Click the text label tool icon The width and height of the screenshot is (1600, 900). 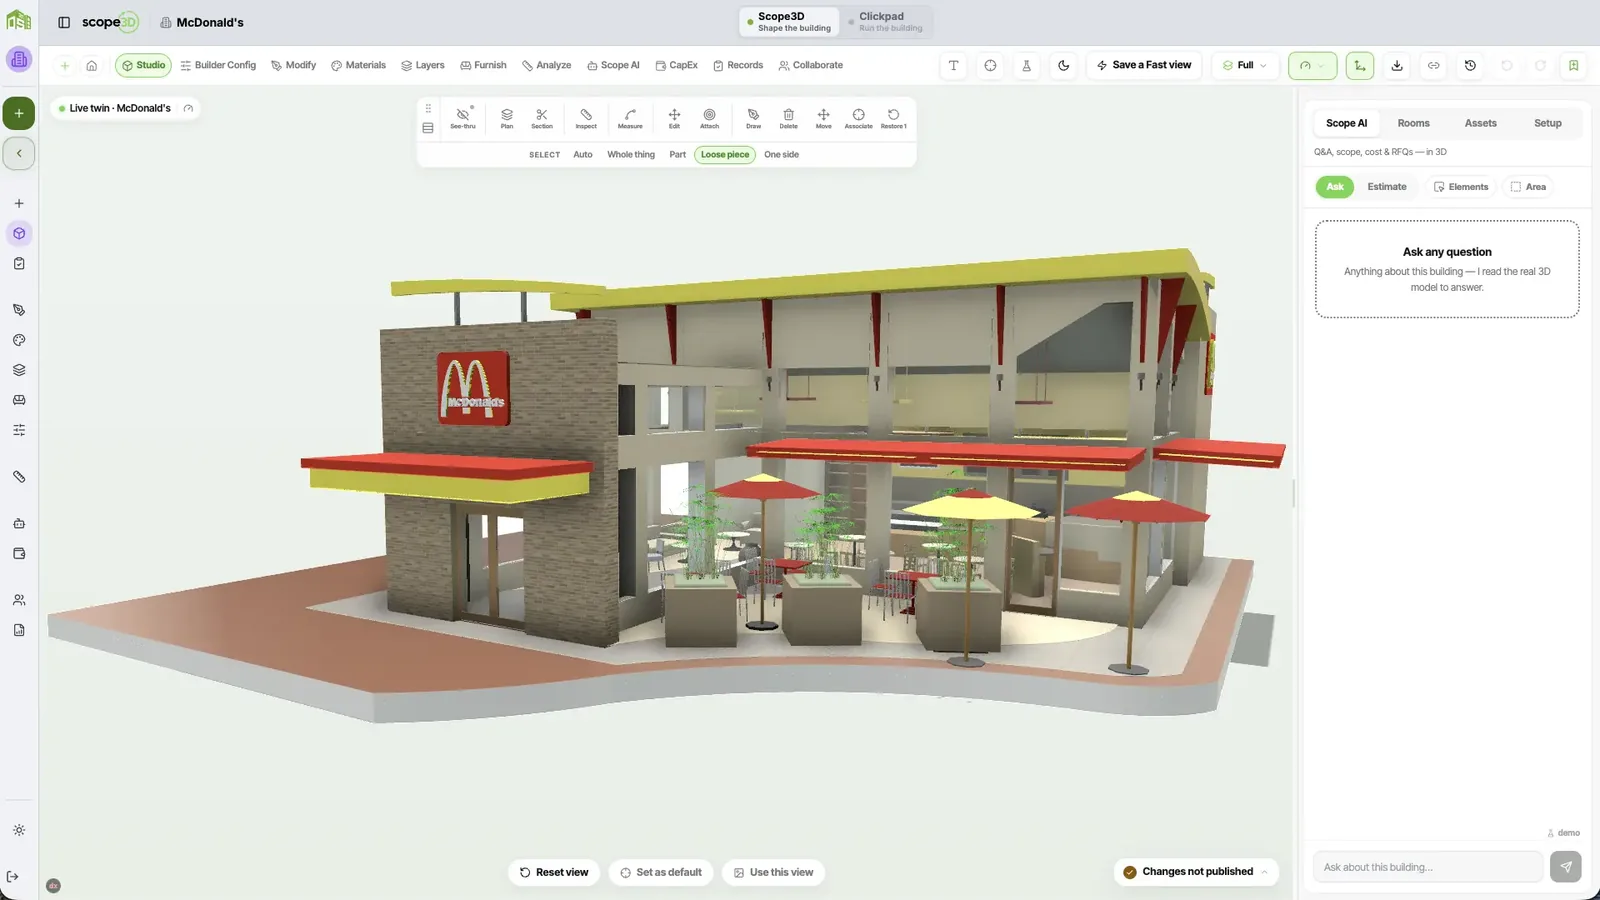coord(953,65)
